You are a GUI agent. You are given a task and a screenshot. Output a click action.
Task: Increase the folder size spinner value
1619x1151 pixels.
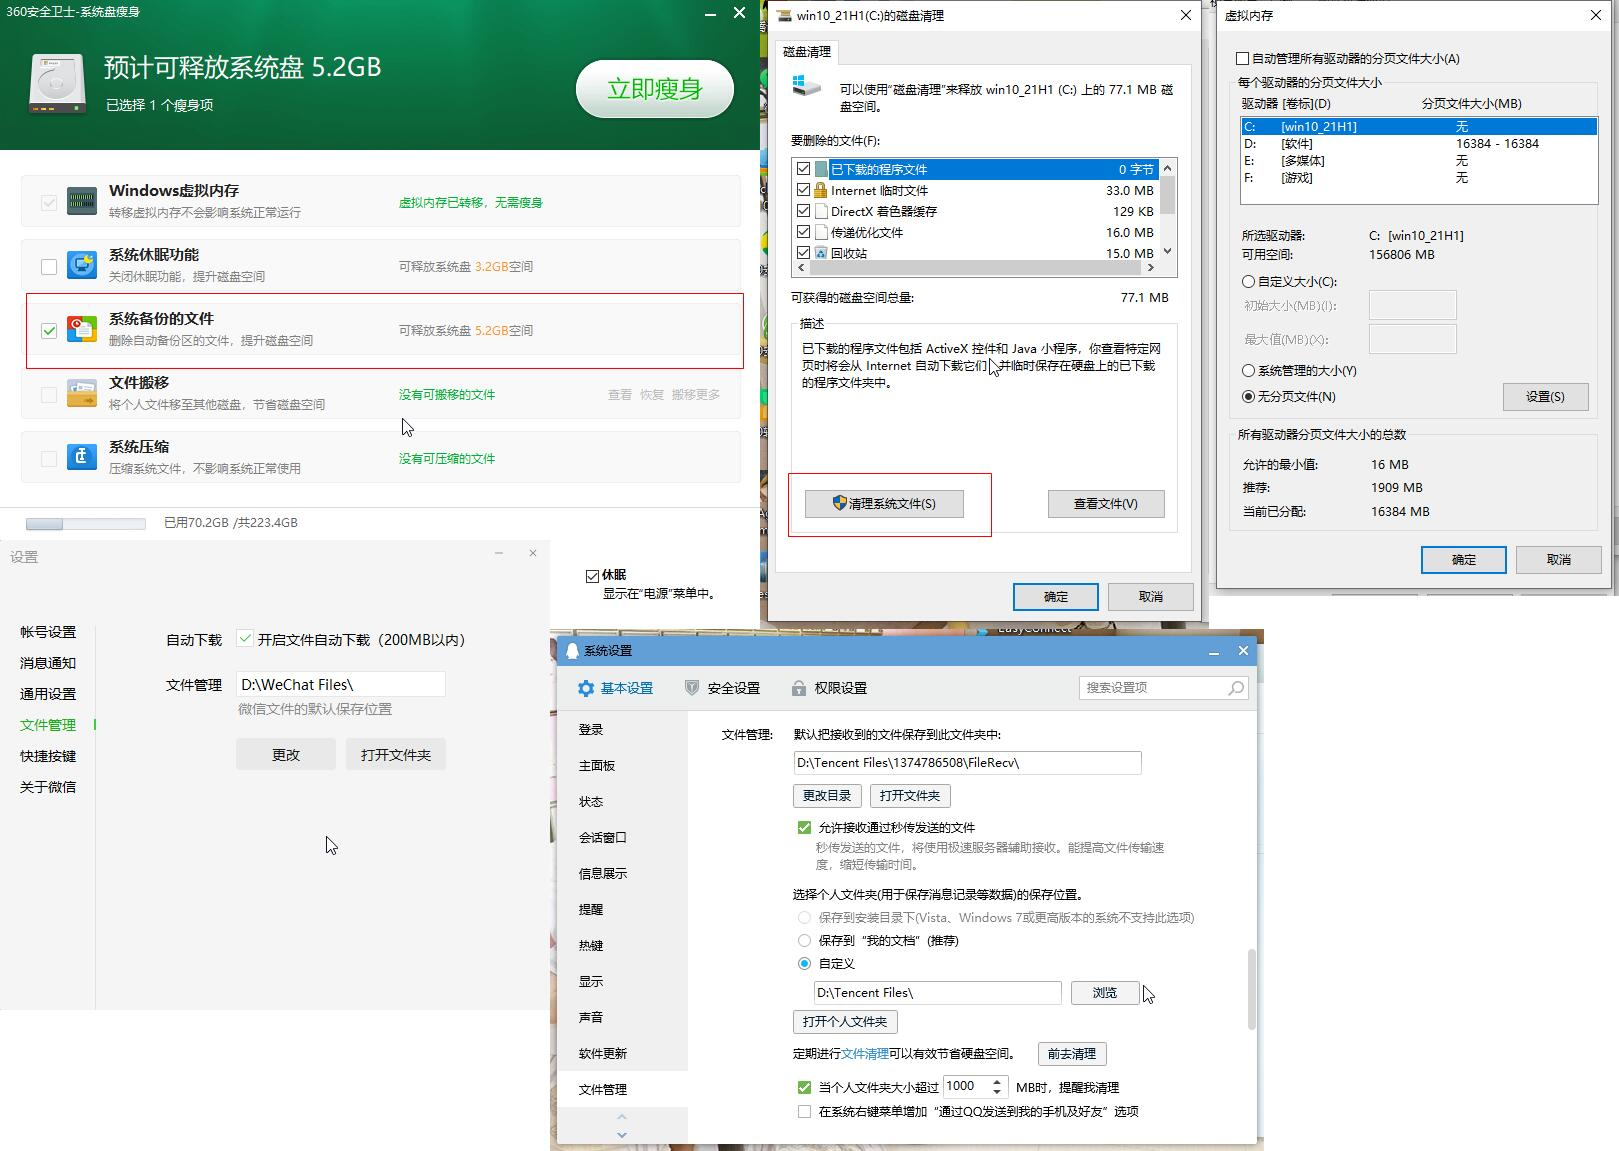tap(997, 1082)
